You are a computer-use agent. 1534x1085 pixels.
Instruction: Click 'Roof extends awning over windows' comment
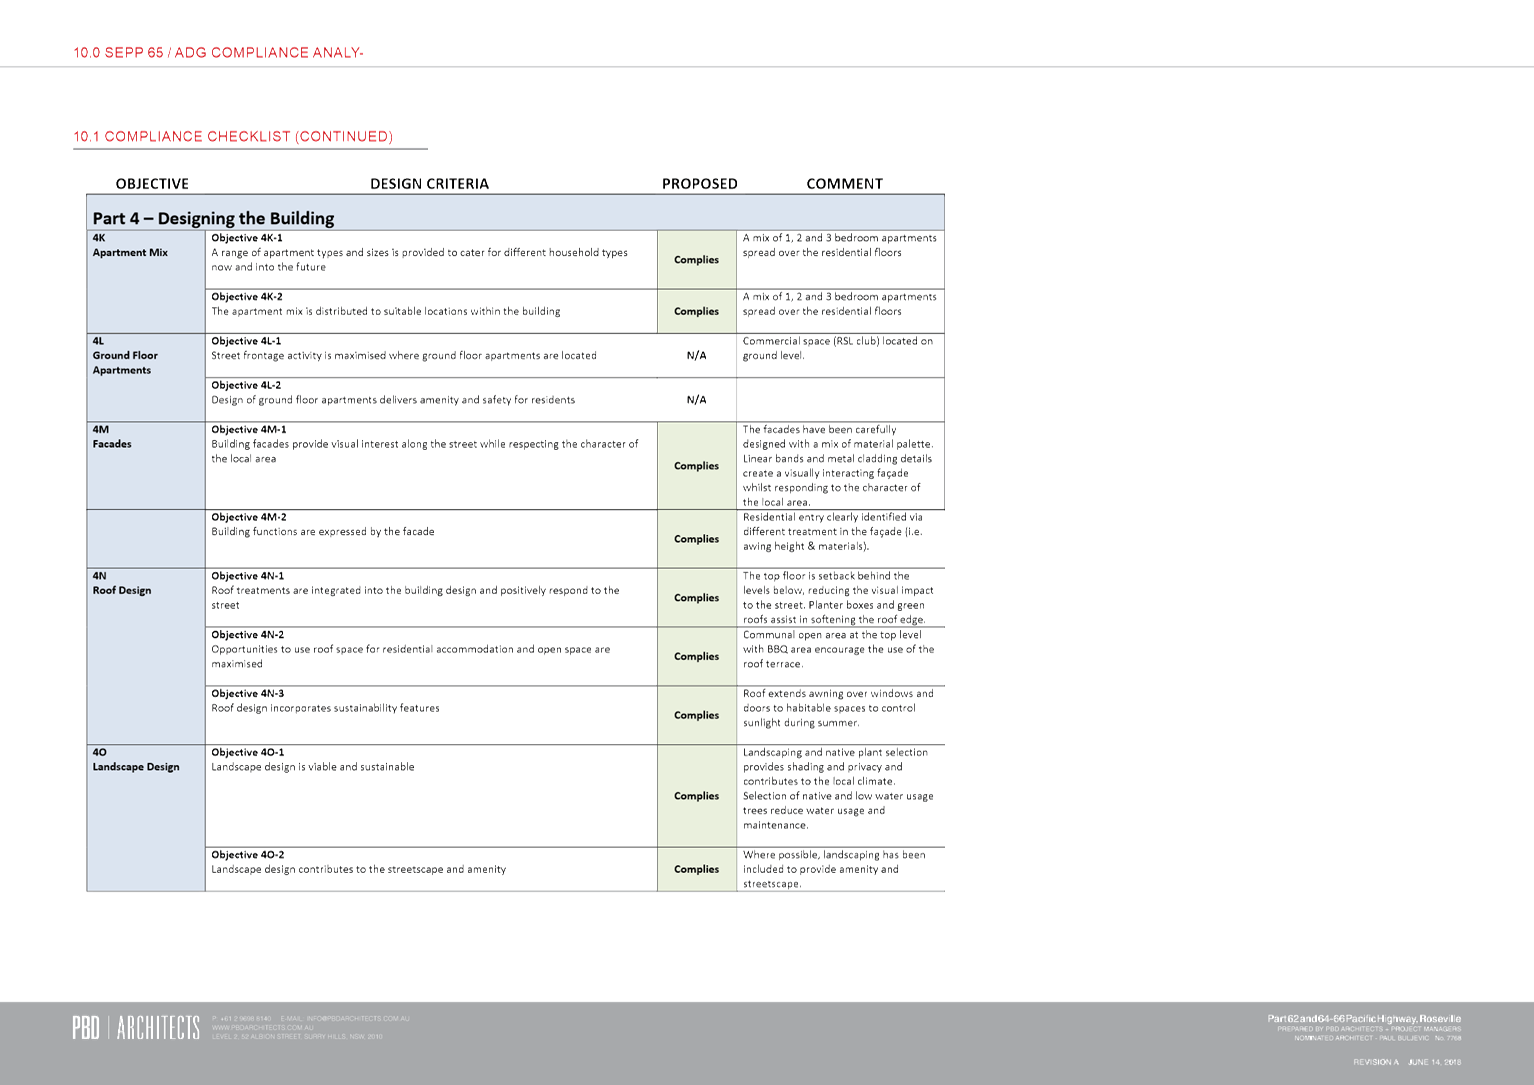[x=838, y=708]
